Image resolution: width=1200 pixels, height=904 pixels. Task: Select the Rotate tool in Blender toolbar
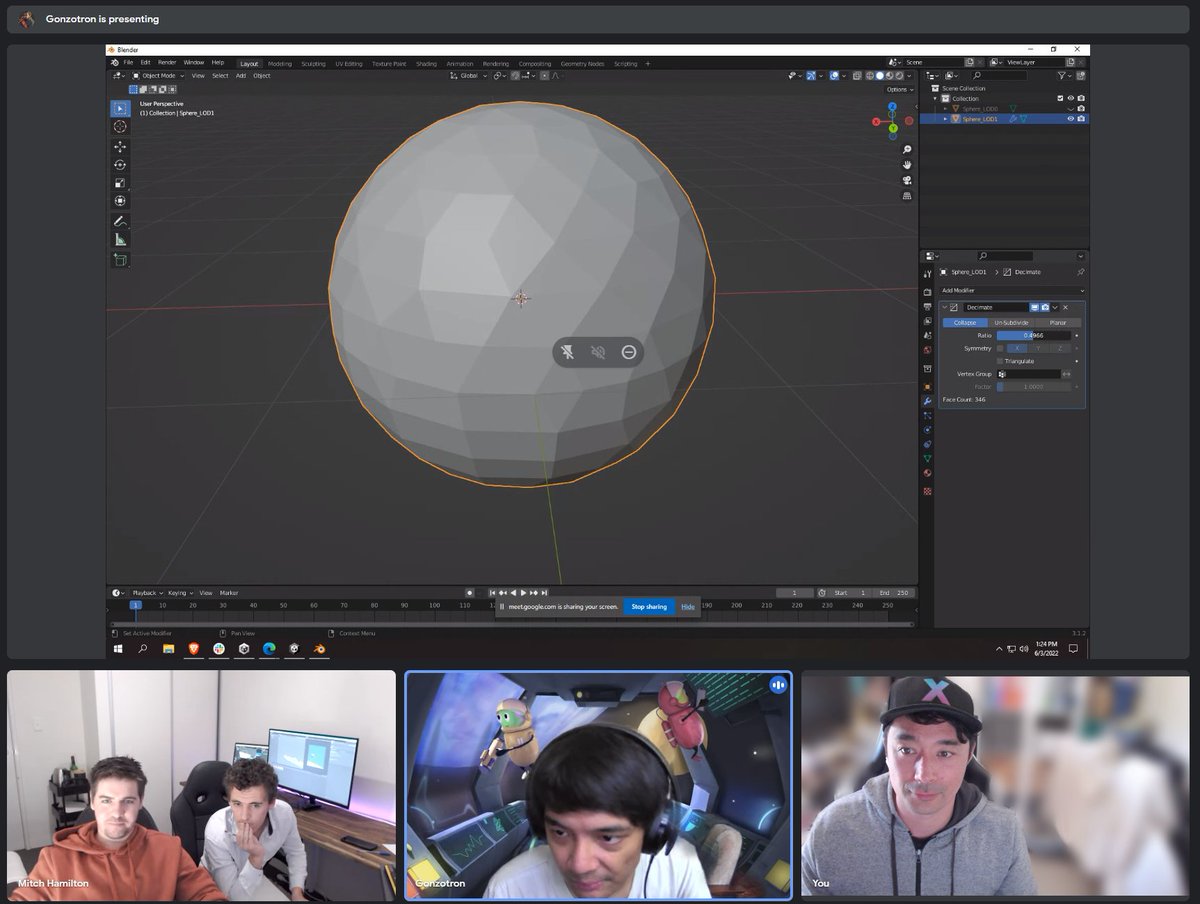[120, 165]
